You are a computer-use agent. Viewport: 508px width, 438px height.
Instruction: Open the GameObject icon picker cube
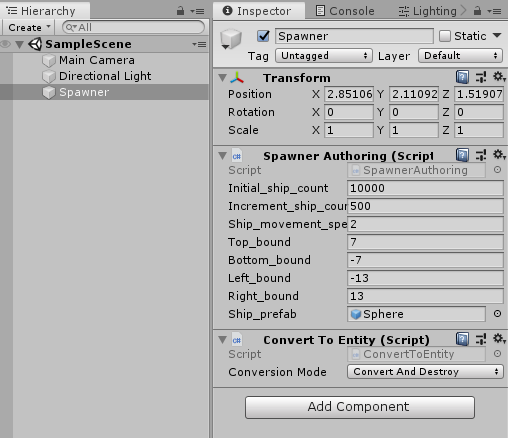click(x=231, y=39)
